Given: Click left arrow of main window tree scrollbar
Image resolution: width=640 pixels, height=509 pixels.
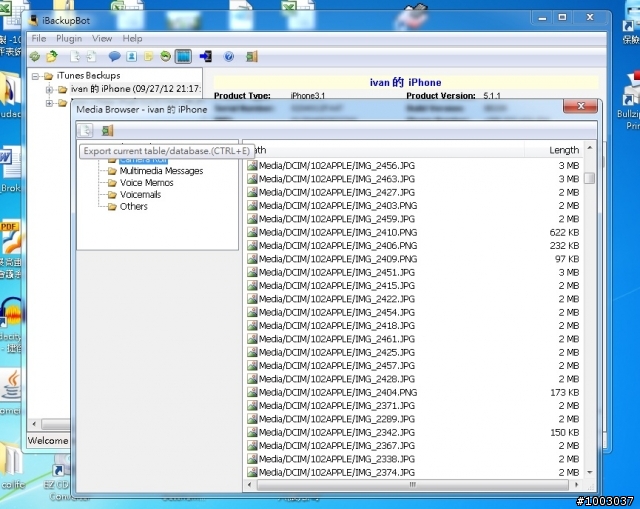Looking at the screenshot, I should (34, 424).
